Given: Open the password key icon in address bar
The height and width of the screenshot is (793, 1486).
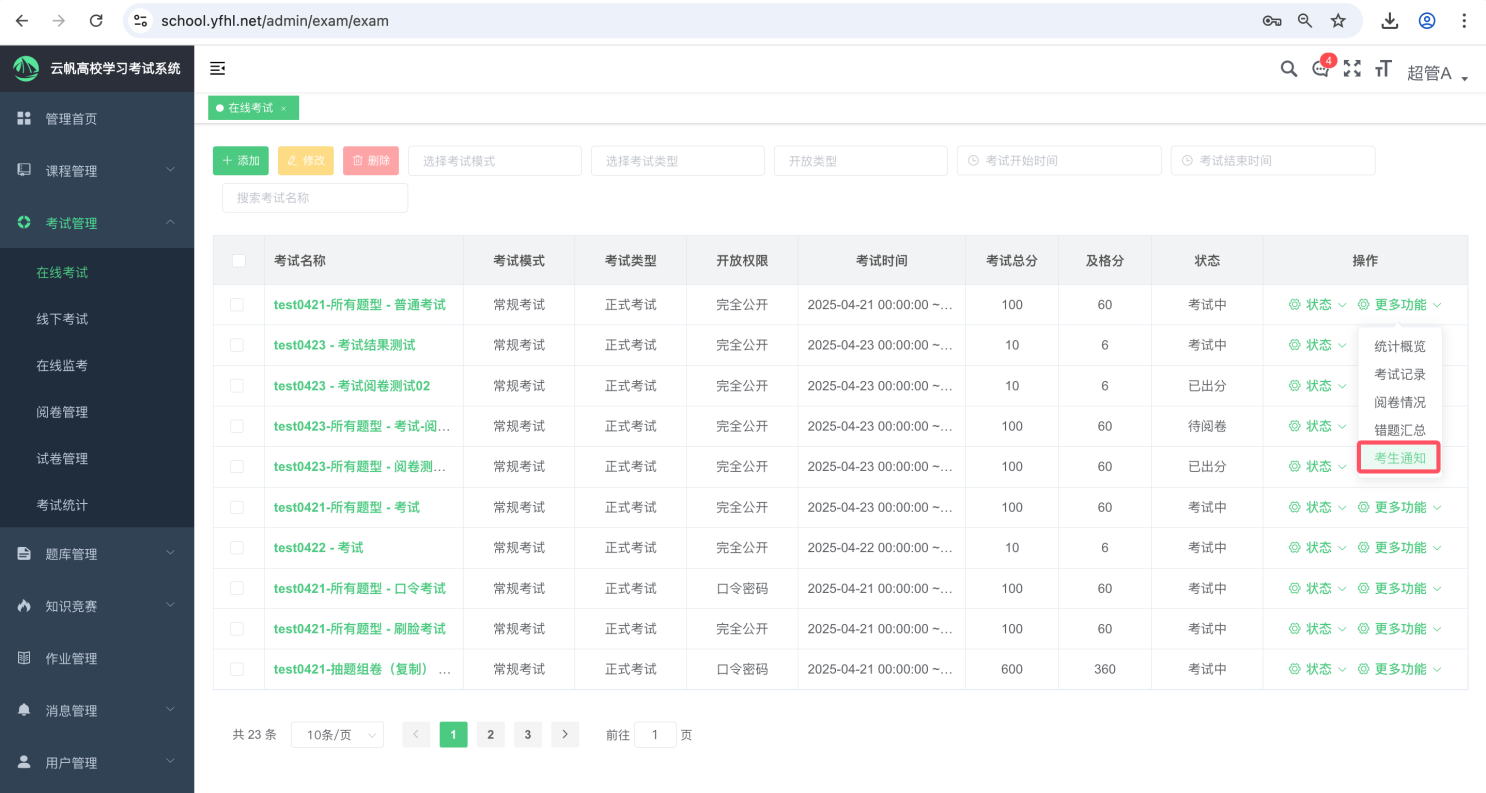Looking at the screenshot, I should click(1272, 20).
